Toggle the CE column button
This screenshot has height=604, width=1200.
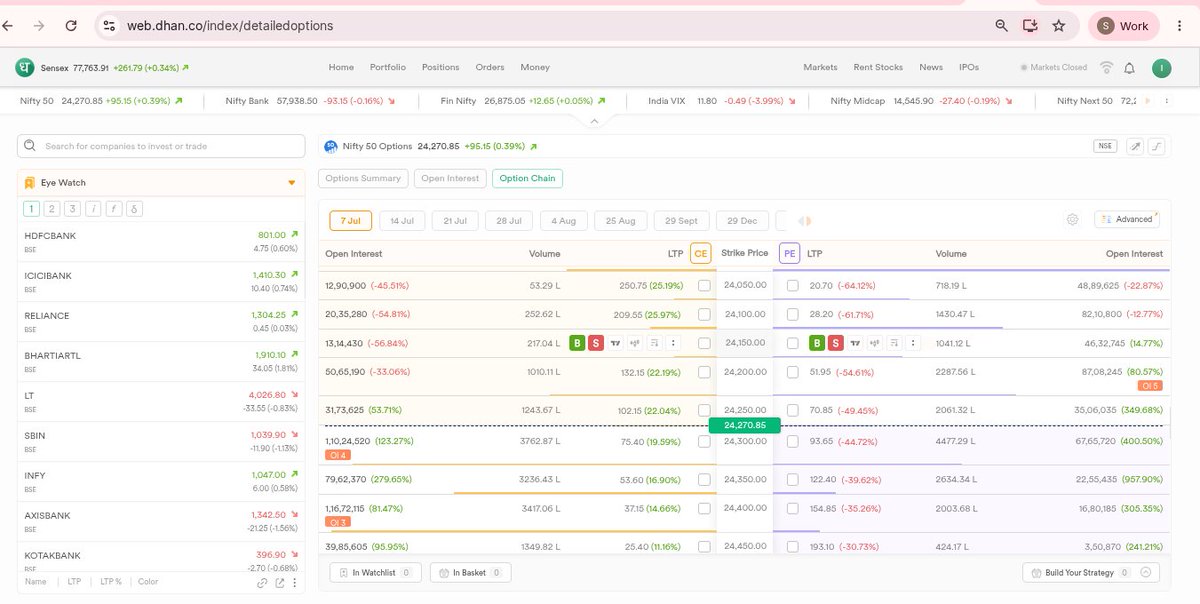tap(700, 254)
